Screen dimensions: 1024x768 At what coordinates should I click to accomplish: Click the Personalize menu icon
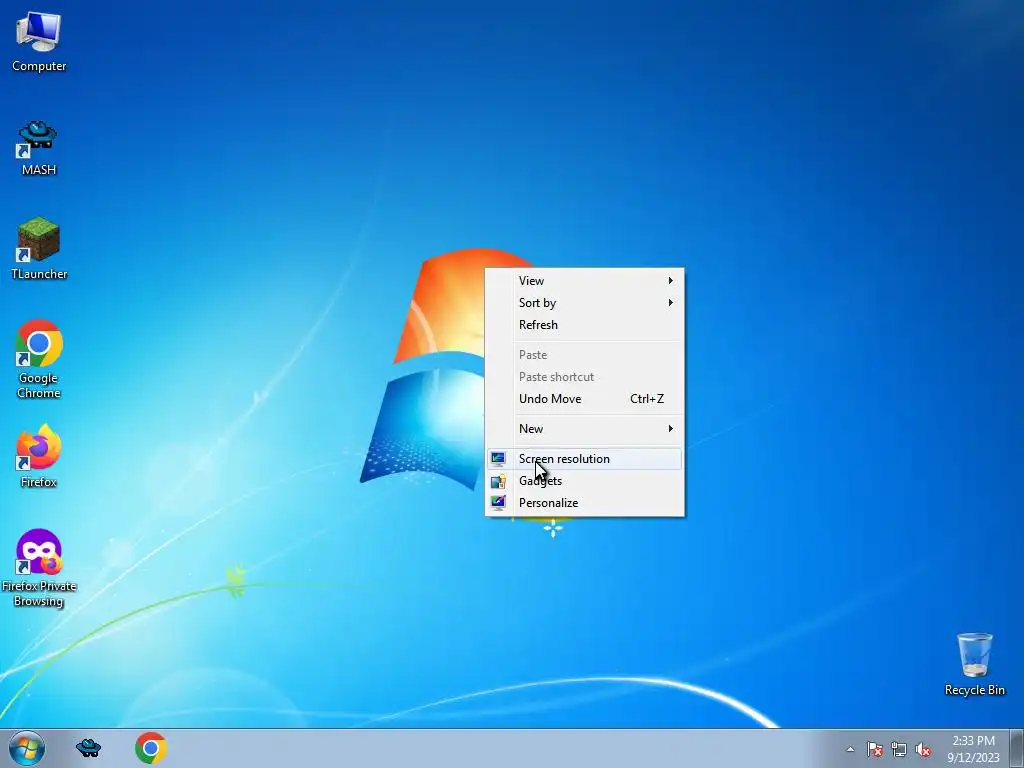pyautogui.click(x=498, y=503)
